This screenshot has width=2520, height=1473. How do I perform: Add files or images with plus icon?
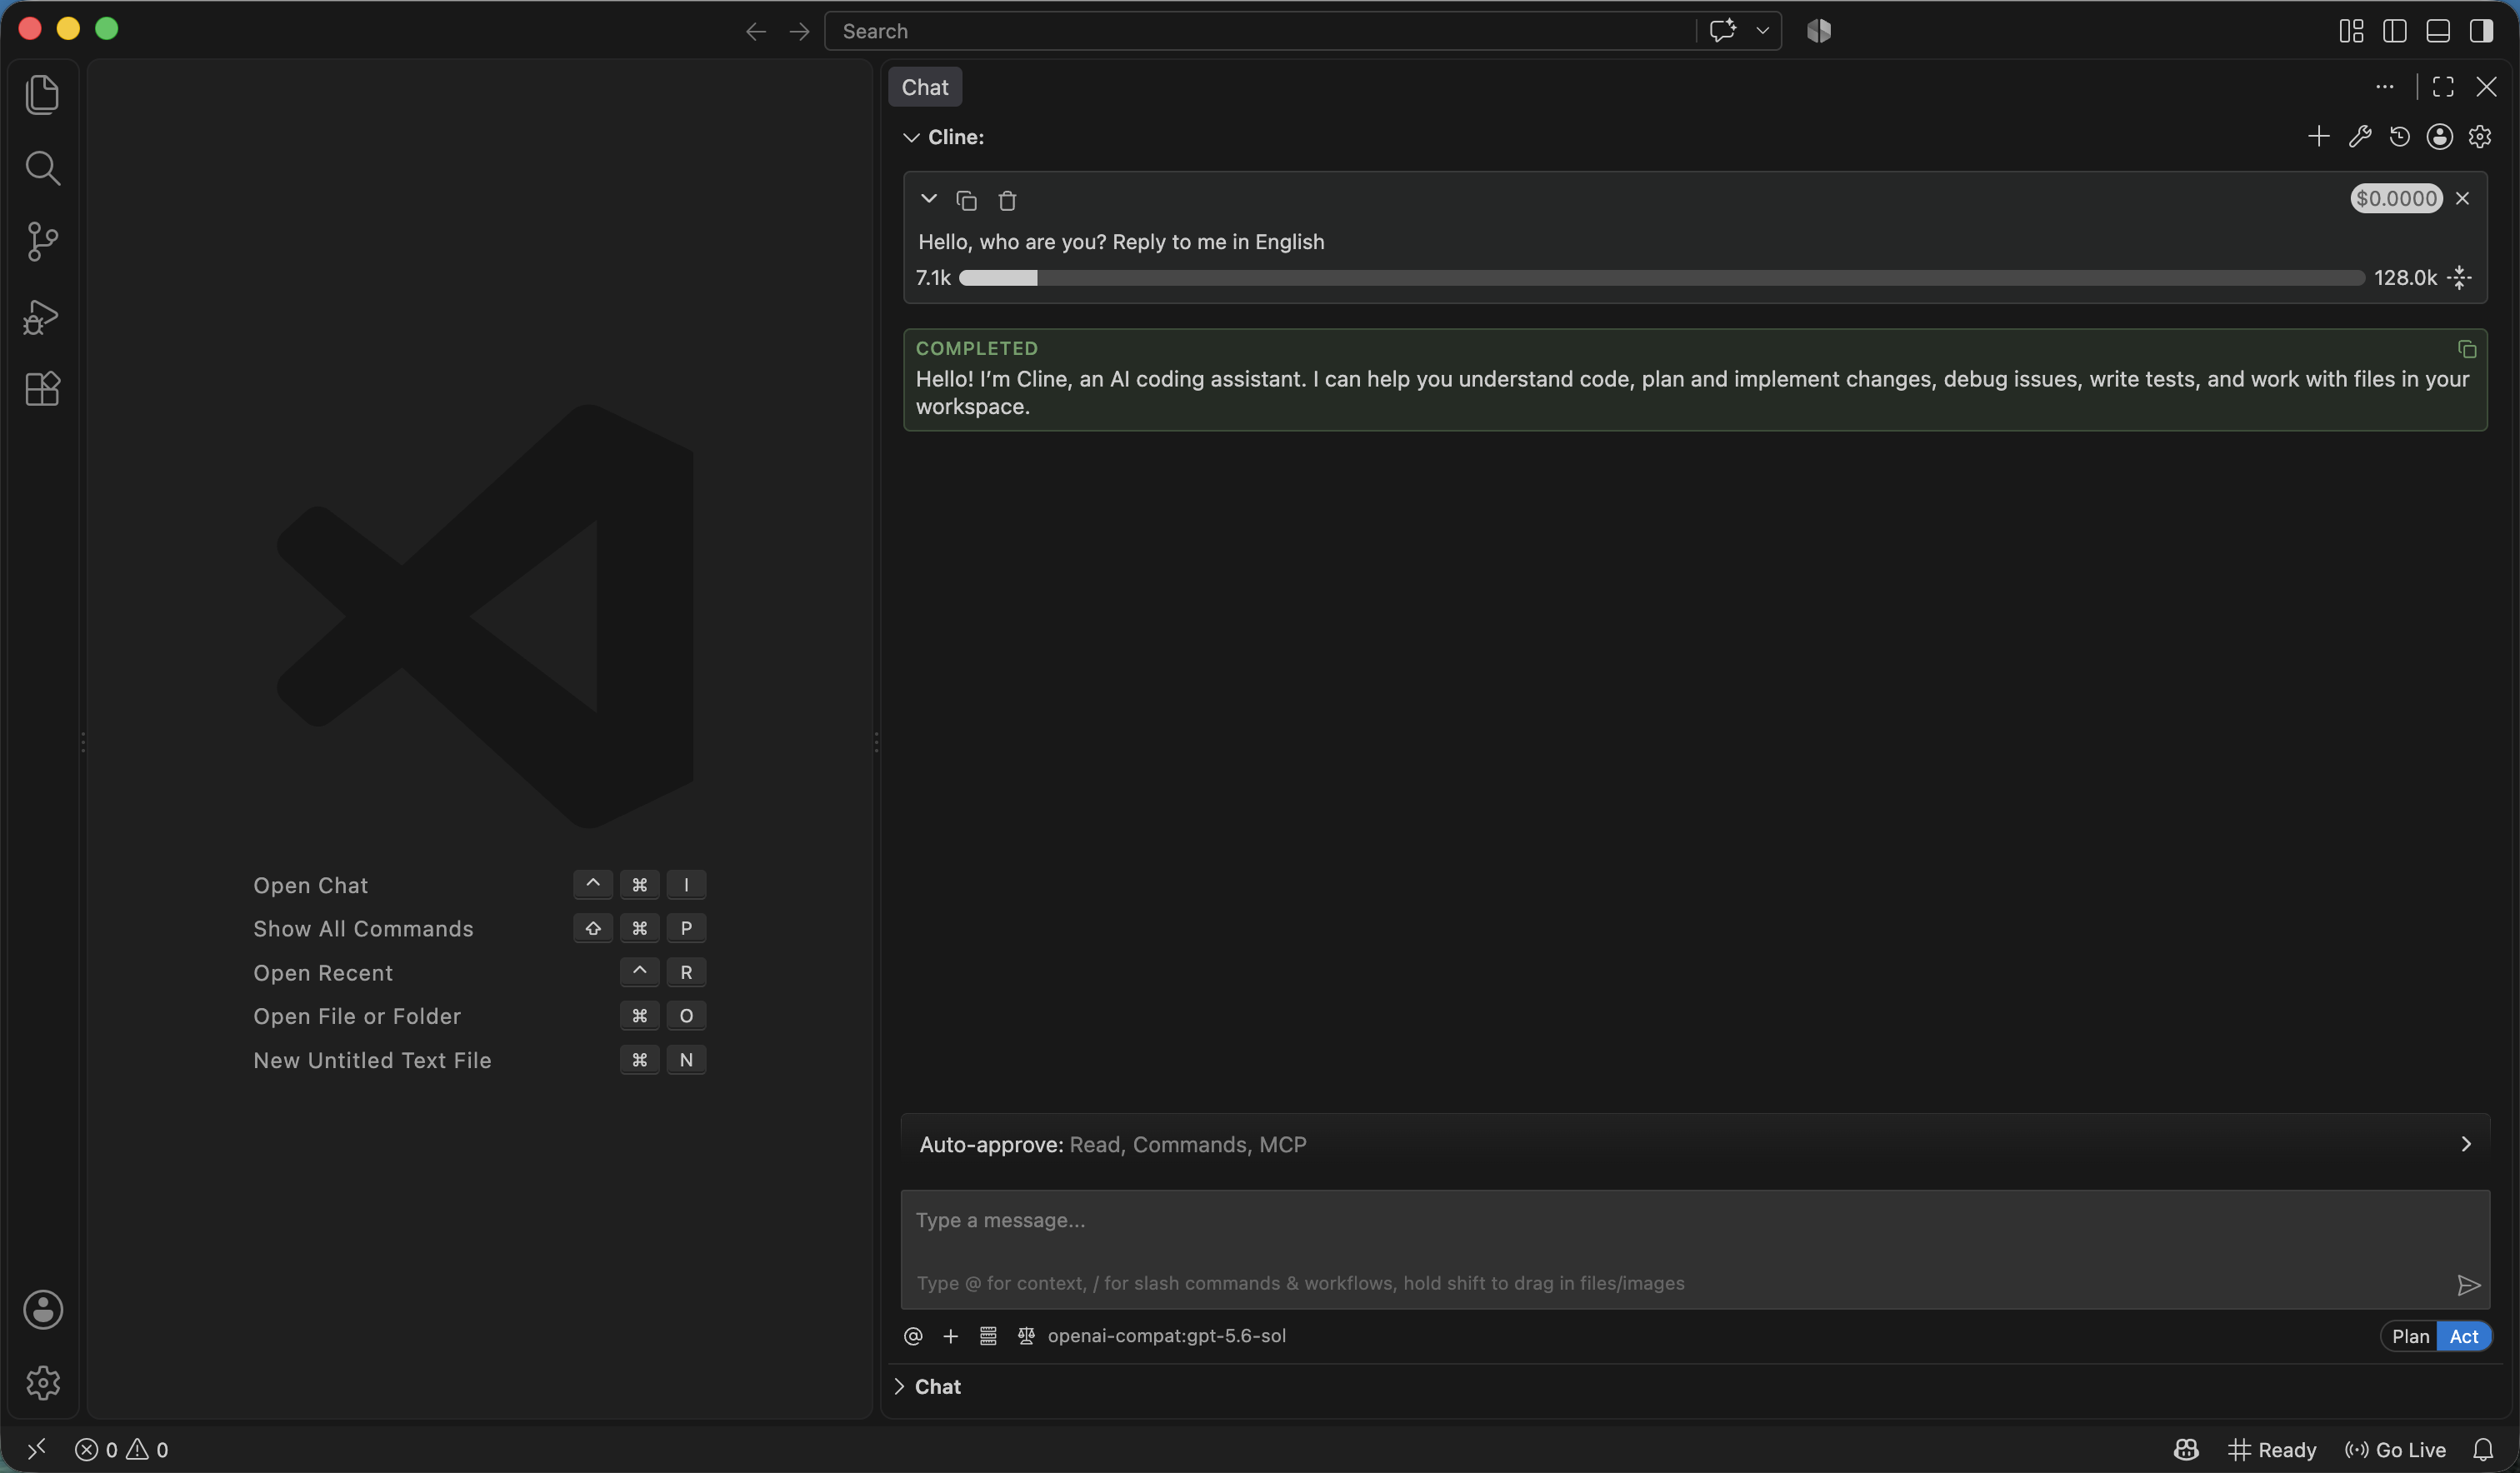[950, 1336]
